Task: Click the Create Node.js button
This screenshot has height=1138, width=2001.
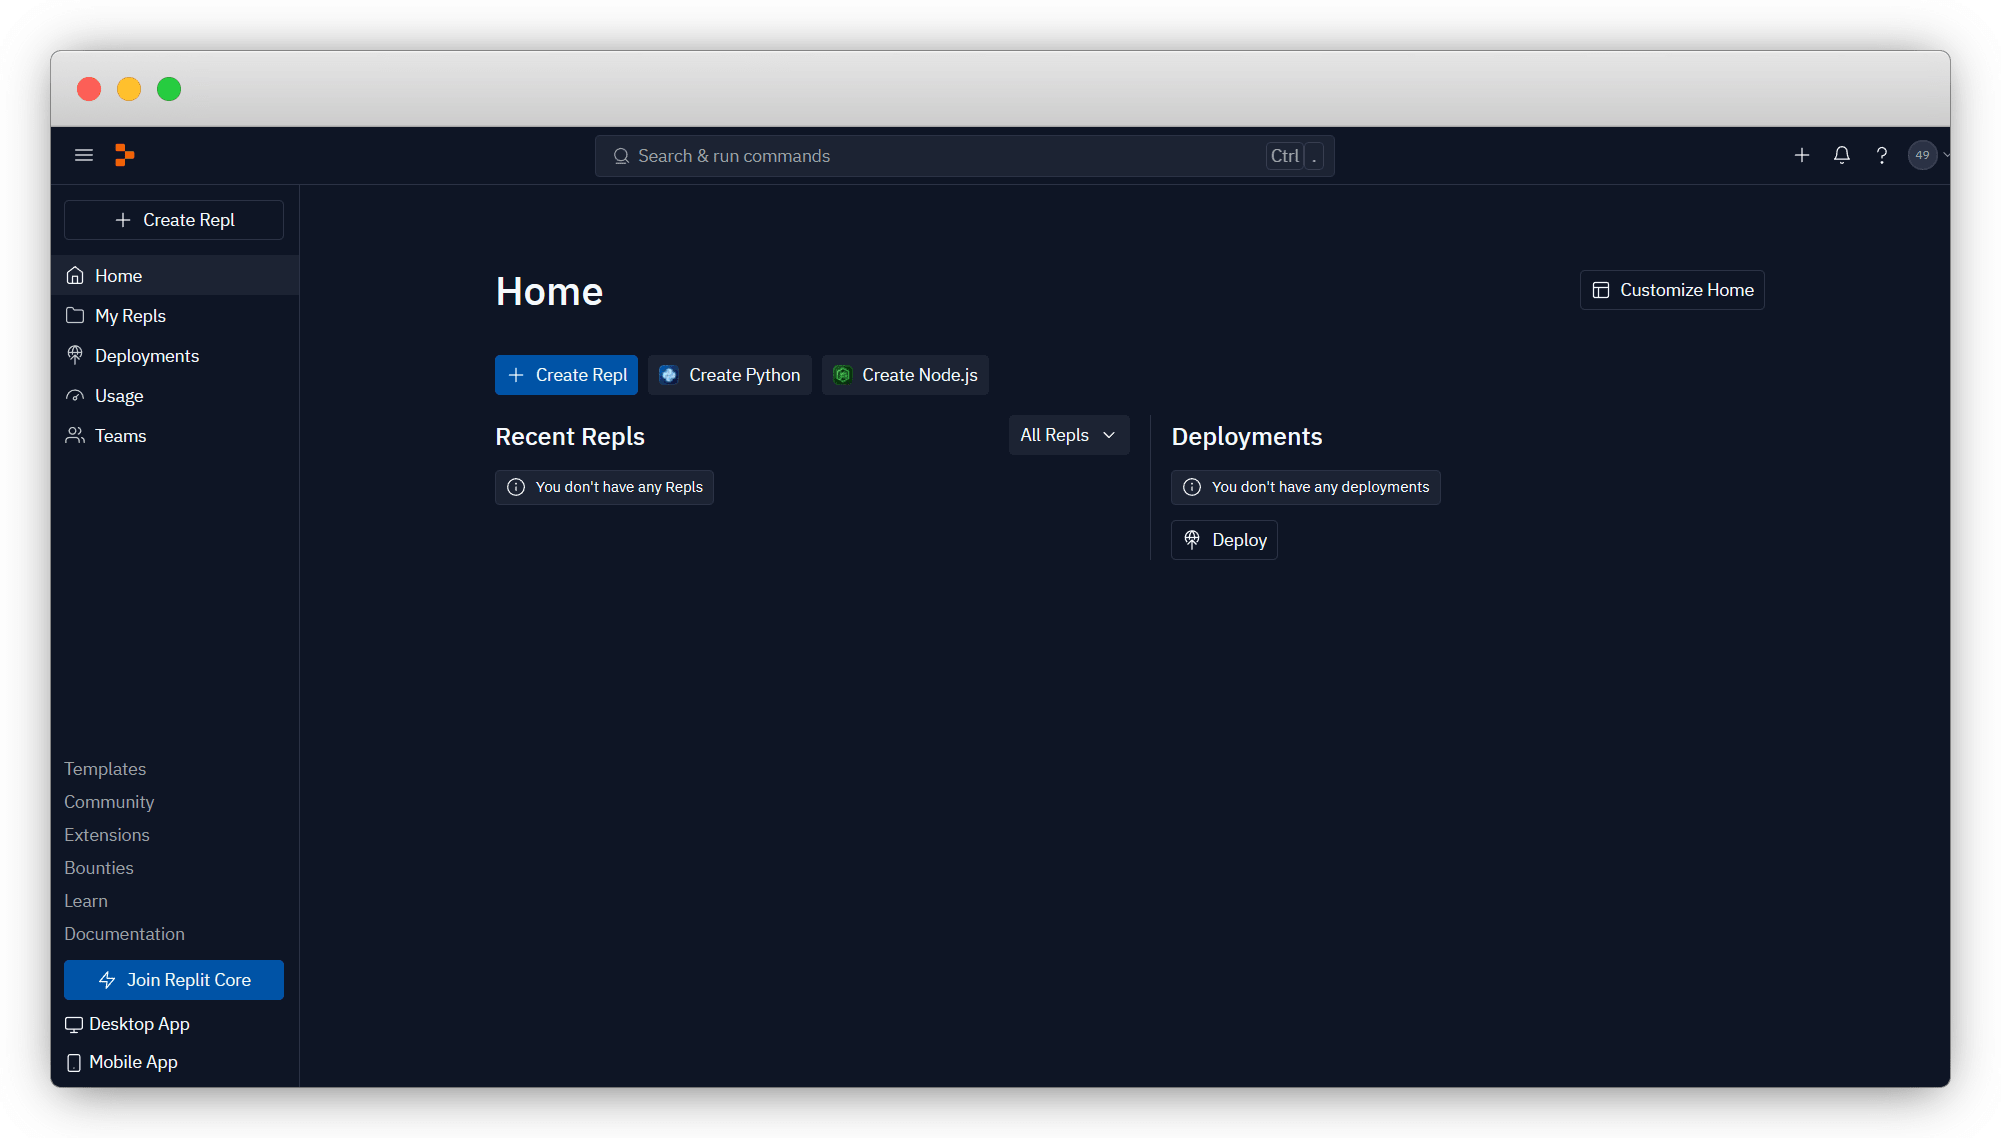Action: point(905,375)
